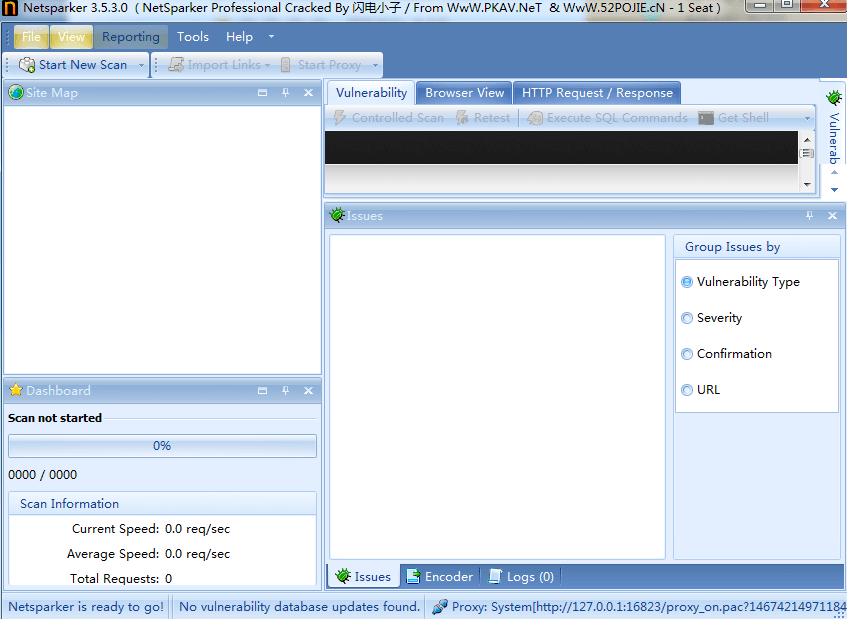Click the Import Links toolbar icon
The height and width of the screenshot is (619, 847).
point(176,65)
